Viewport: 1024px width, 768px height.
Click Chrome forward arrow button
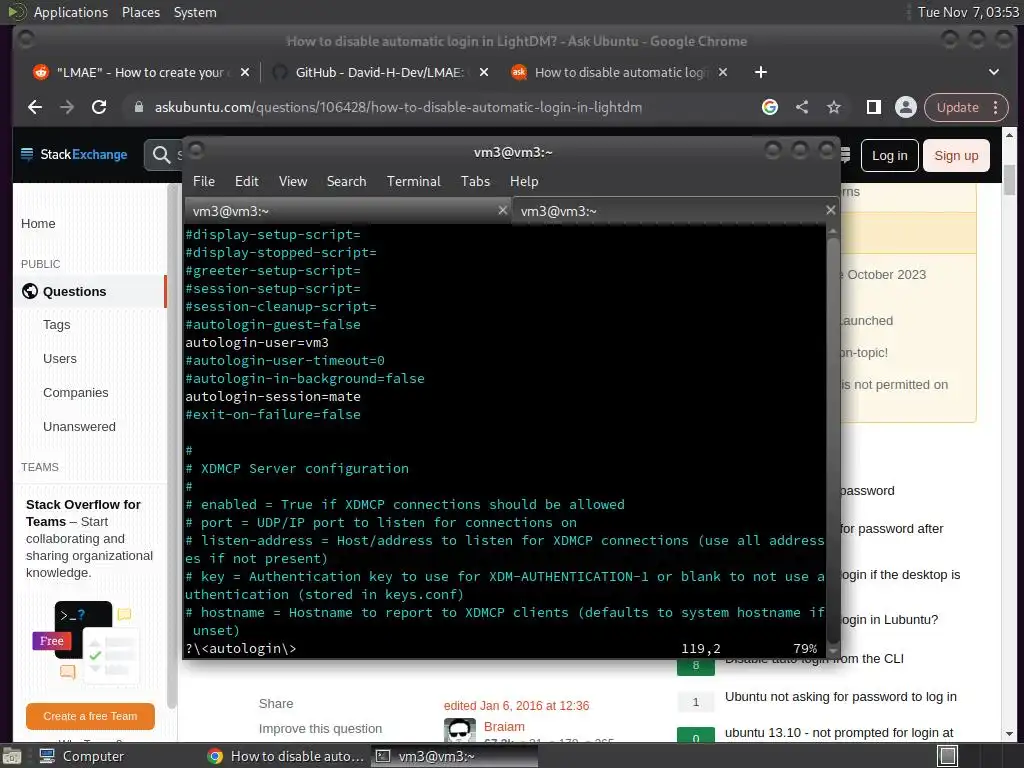click(x=67, y=107)
